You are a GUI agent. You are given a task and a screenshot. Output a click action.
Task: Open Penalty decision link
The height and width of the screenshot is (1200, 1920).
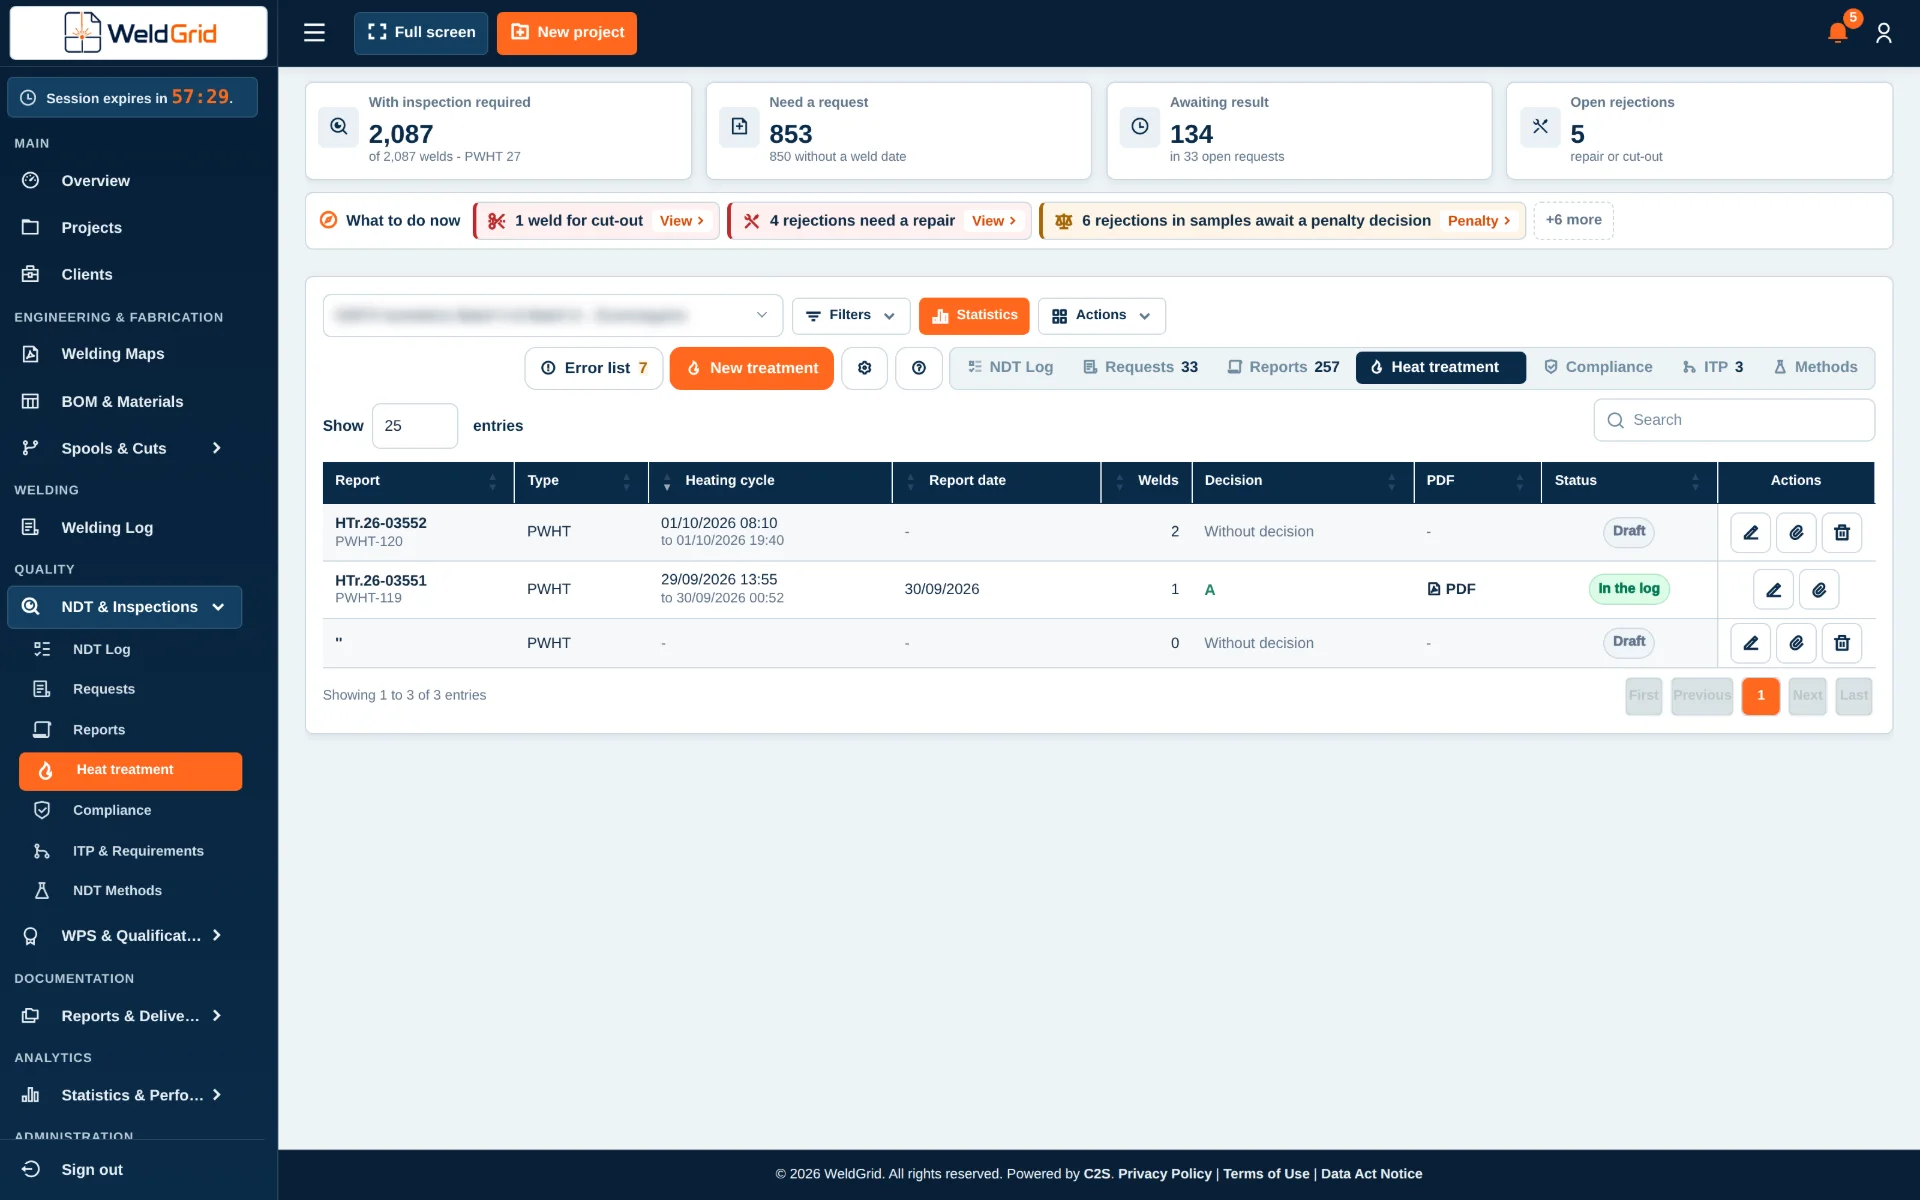(x=1479, y=221)
